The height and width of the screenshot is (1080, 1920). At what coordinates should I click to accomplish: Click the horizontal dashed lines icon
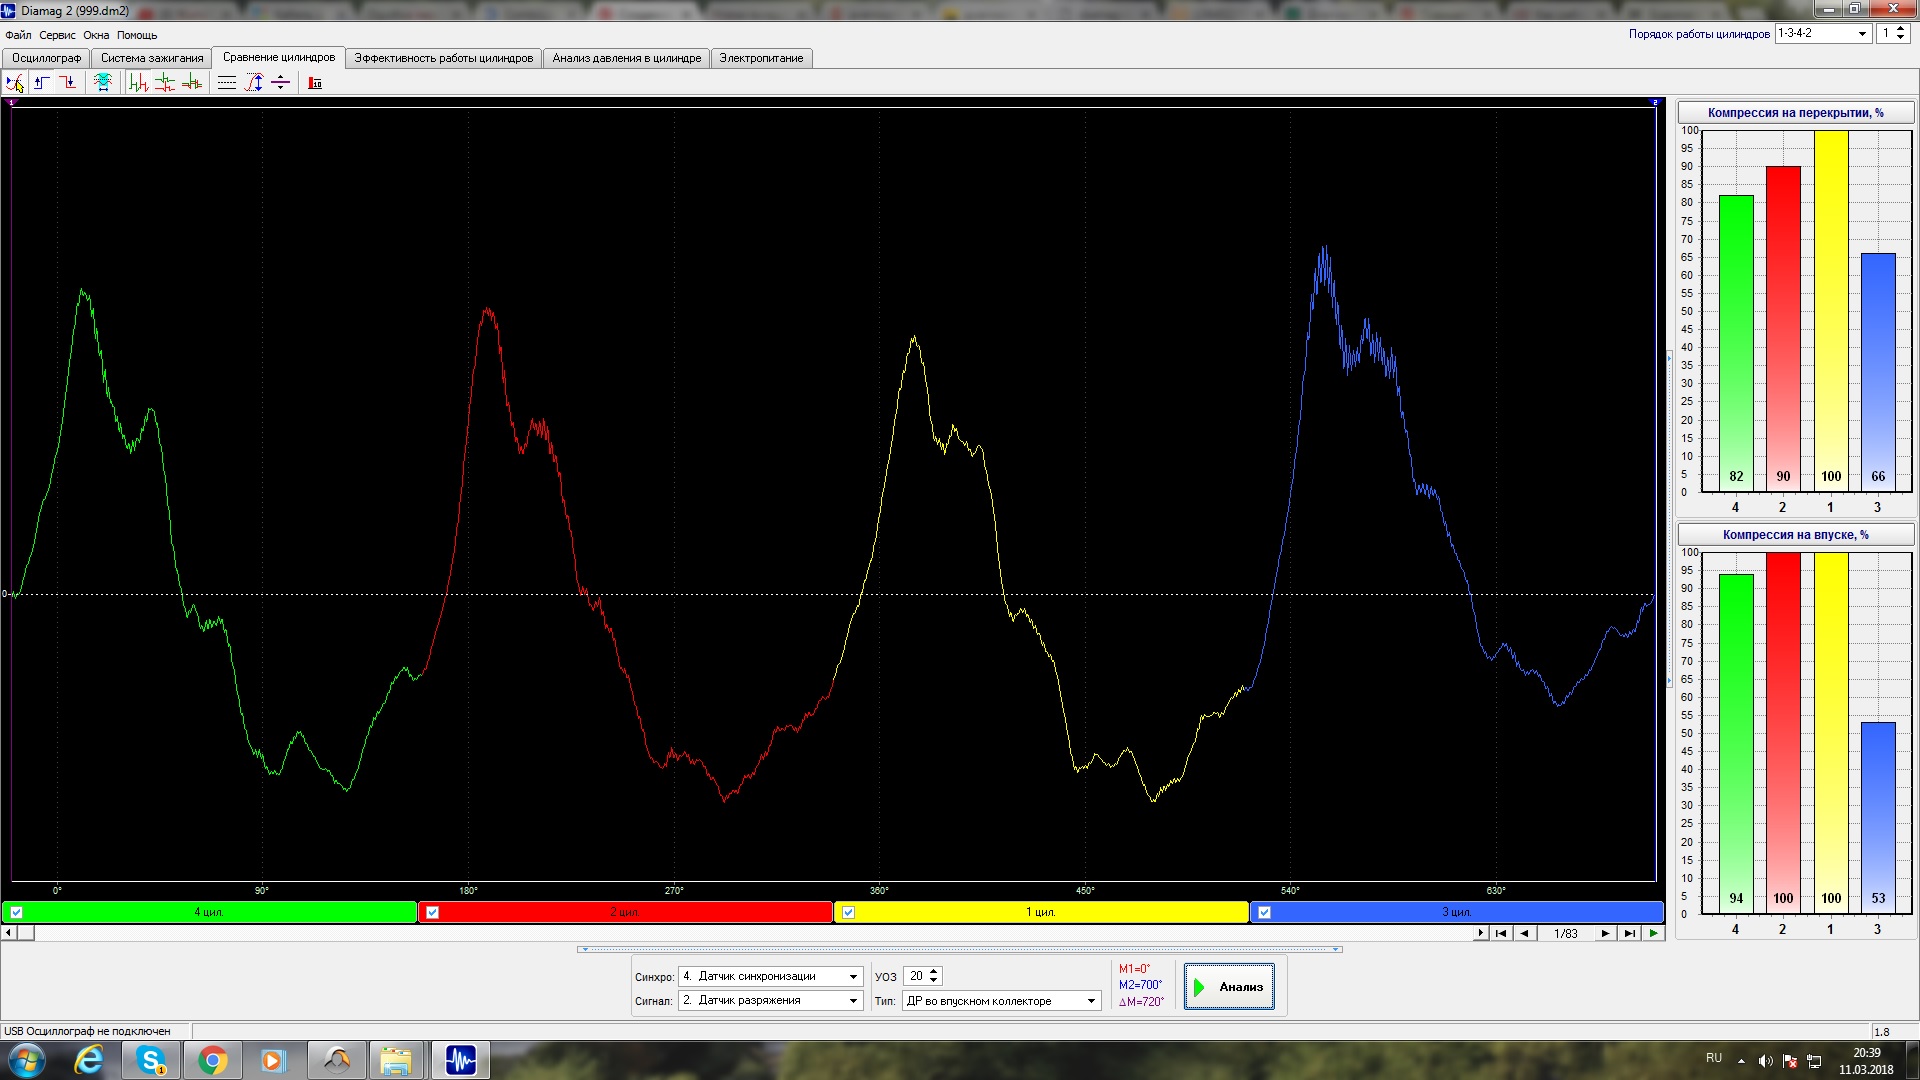point(227,83)
